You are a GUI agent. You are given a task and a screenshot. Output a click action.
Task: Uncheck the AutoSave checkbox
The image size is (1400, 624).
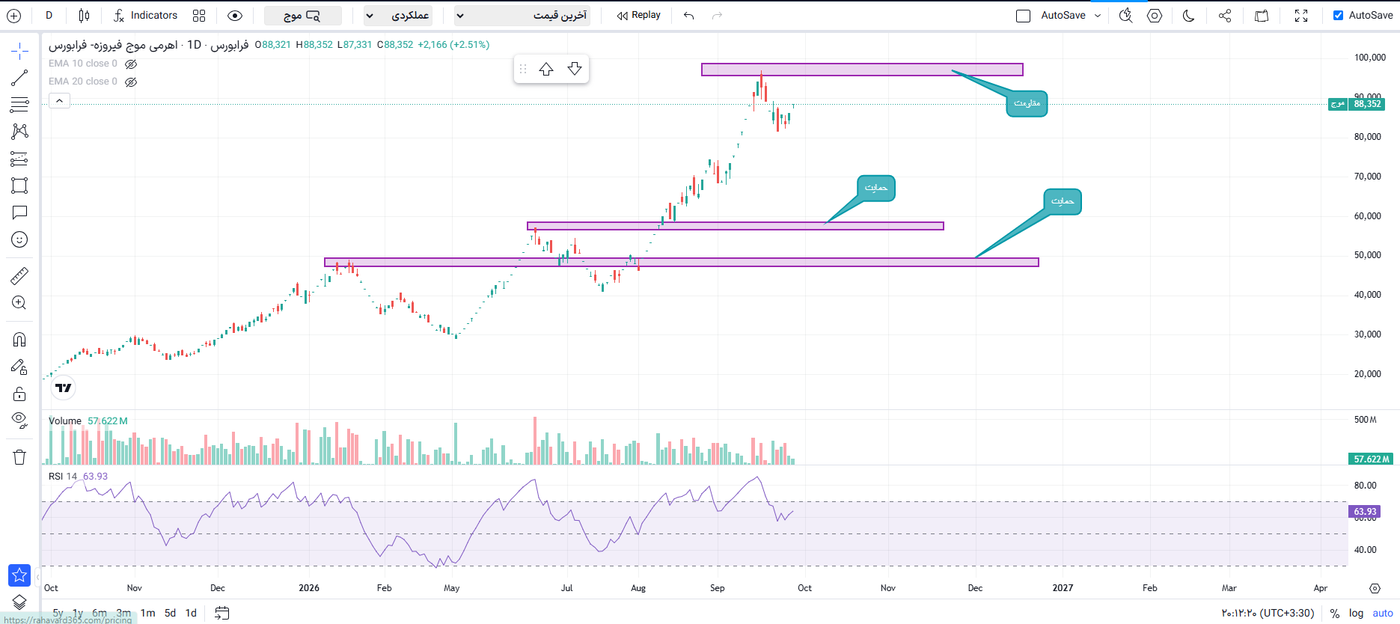pyautogui.click(x=1339, y=16)
